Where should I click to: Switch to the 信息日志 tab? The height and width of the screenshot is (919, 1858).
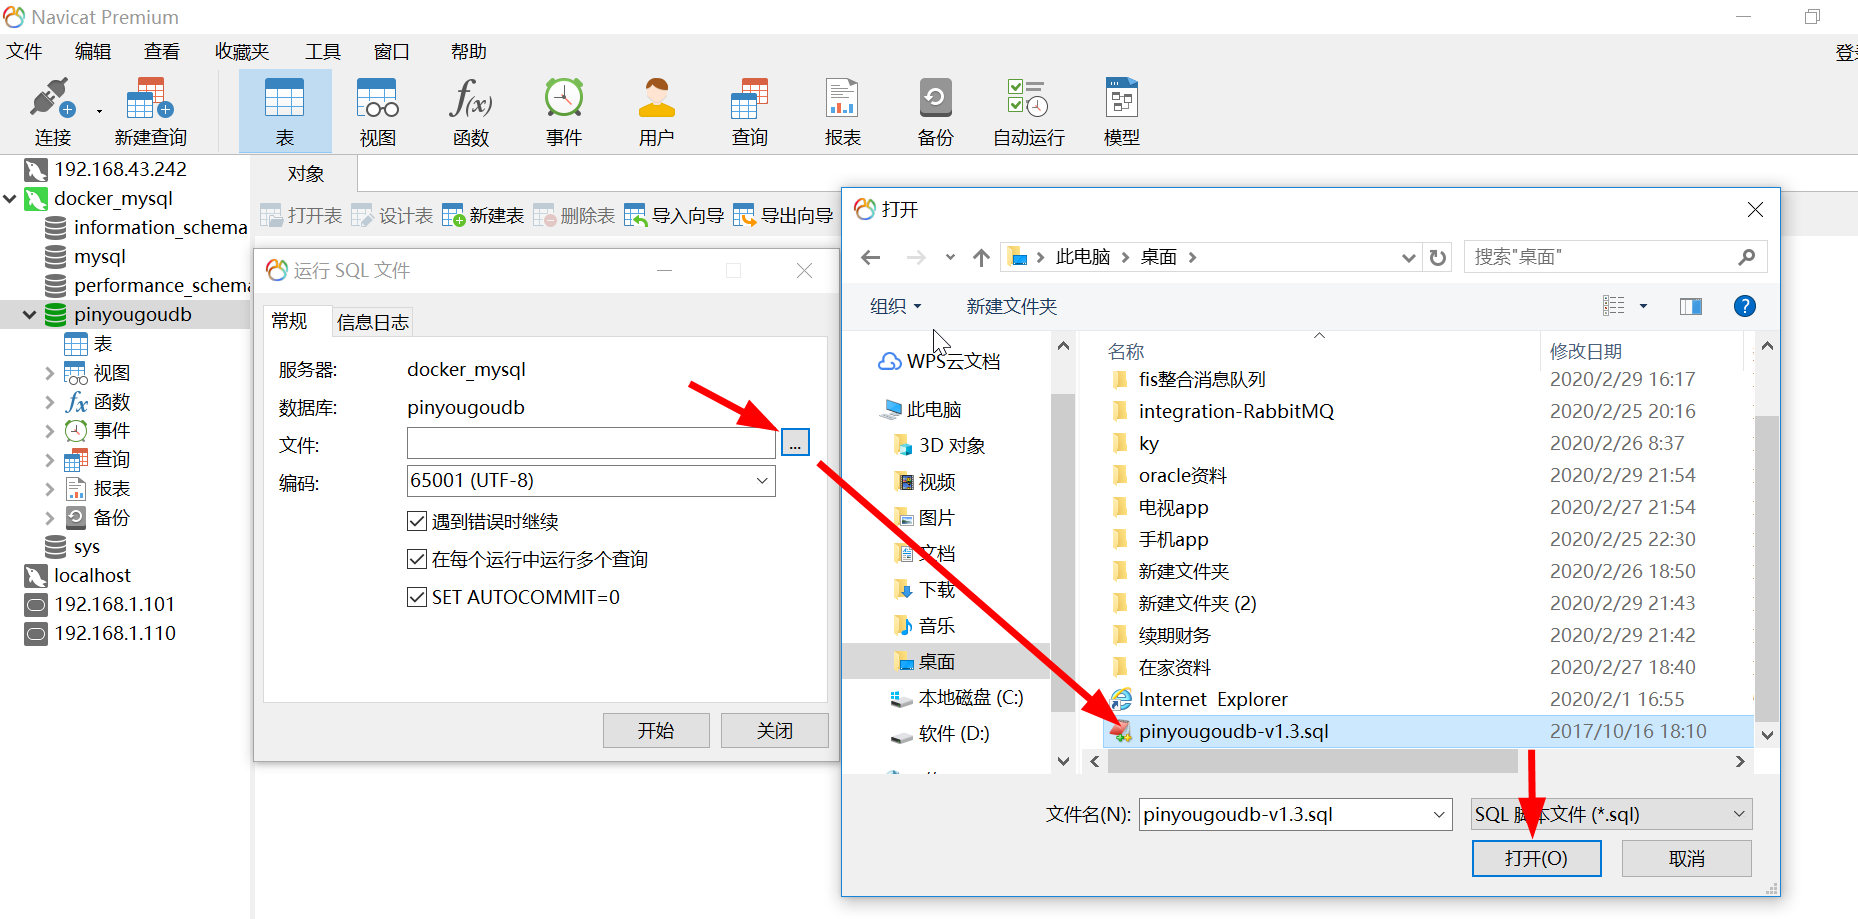click(x=373, y=322)
